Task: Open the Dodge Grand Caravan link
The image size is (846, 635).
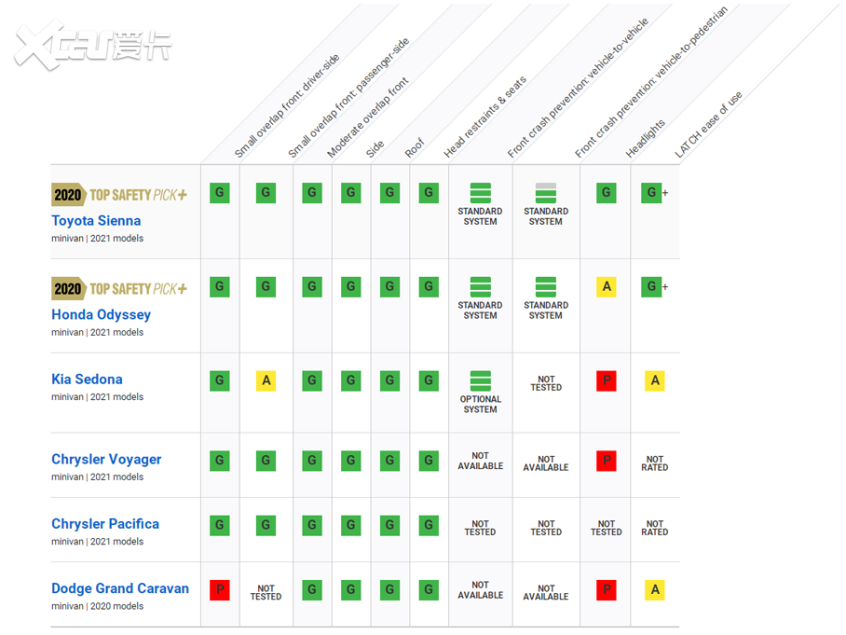Action: [x=120, y=588]
